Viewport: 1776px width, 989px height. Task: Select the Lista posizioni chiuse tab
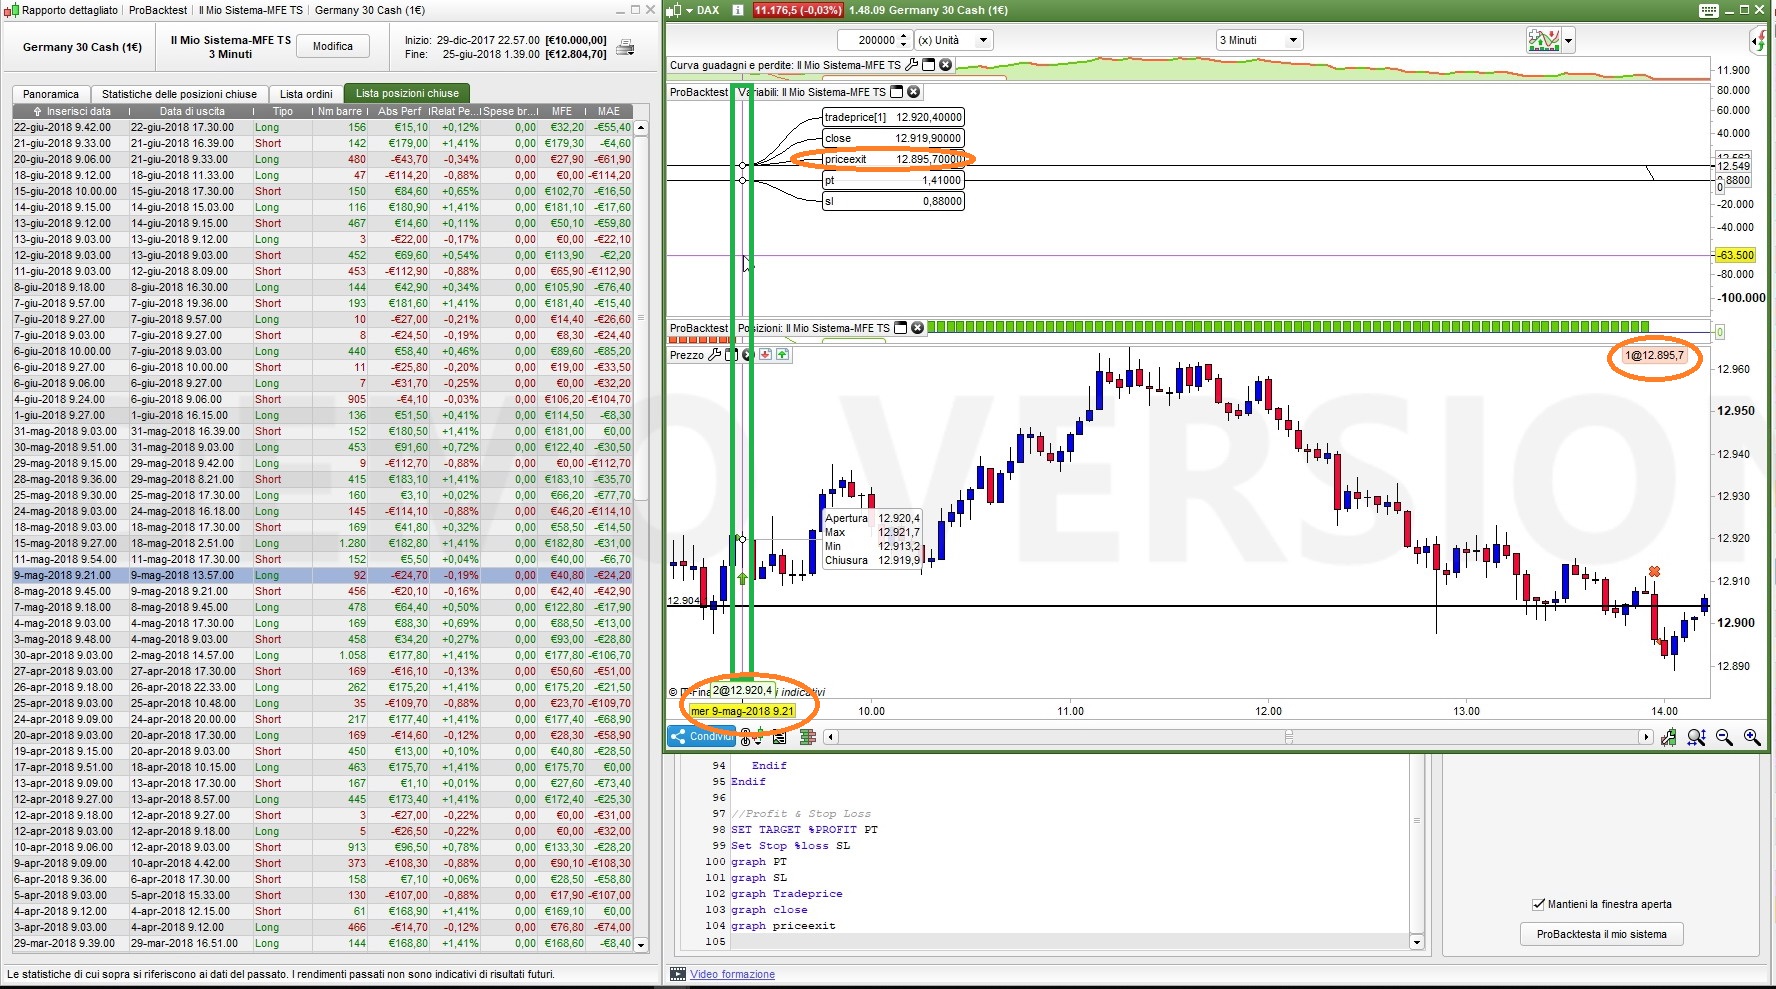[x=407, y=94]
